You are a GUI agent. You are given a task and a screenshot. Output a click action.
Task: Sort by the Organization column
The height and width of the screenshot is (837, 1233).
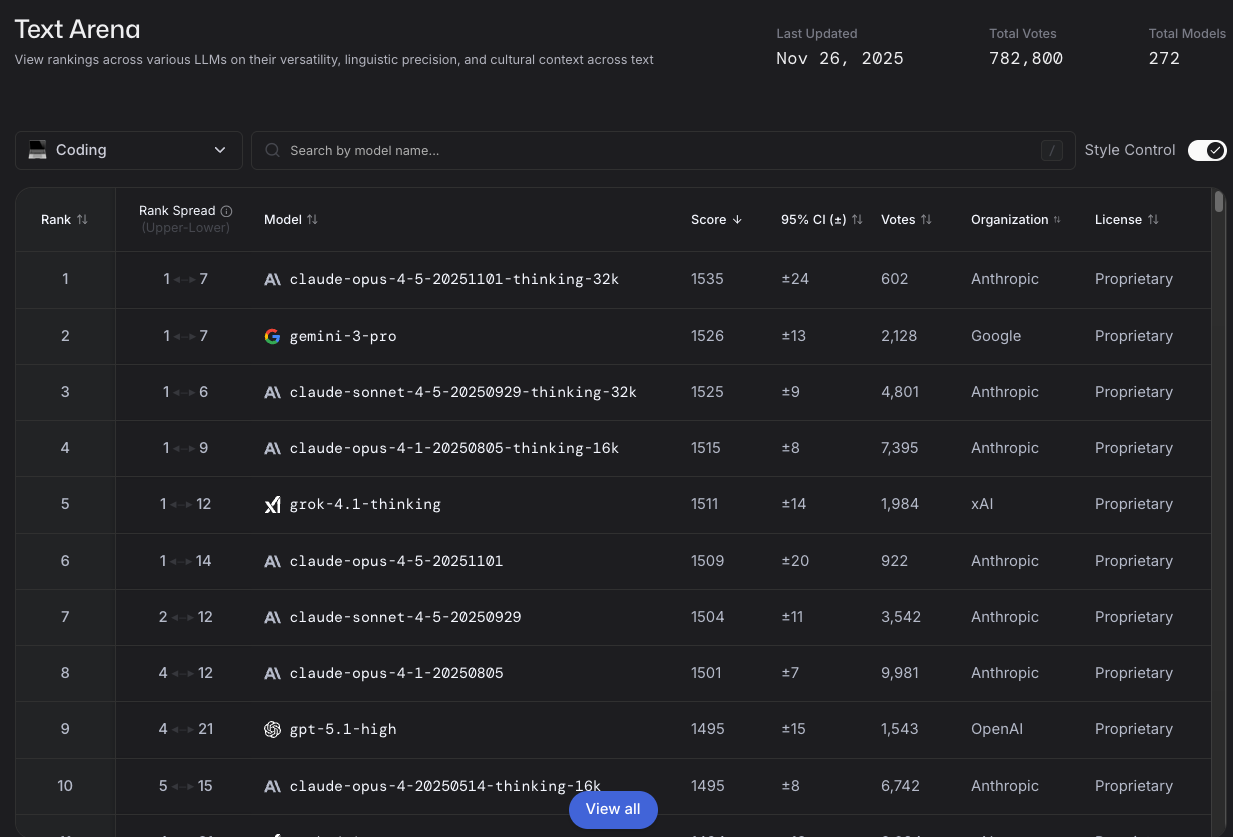[1016, 219]
